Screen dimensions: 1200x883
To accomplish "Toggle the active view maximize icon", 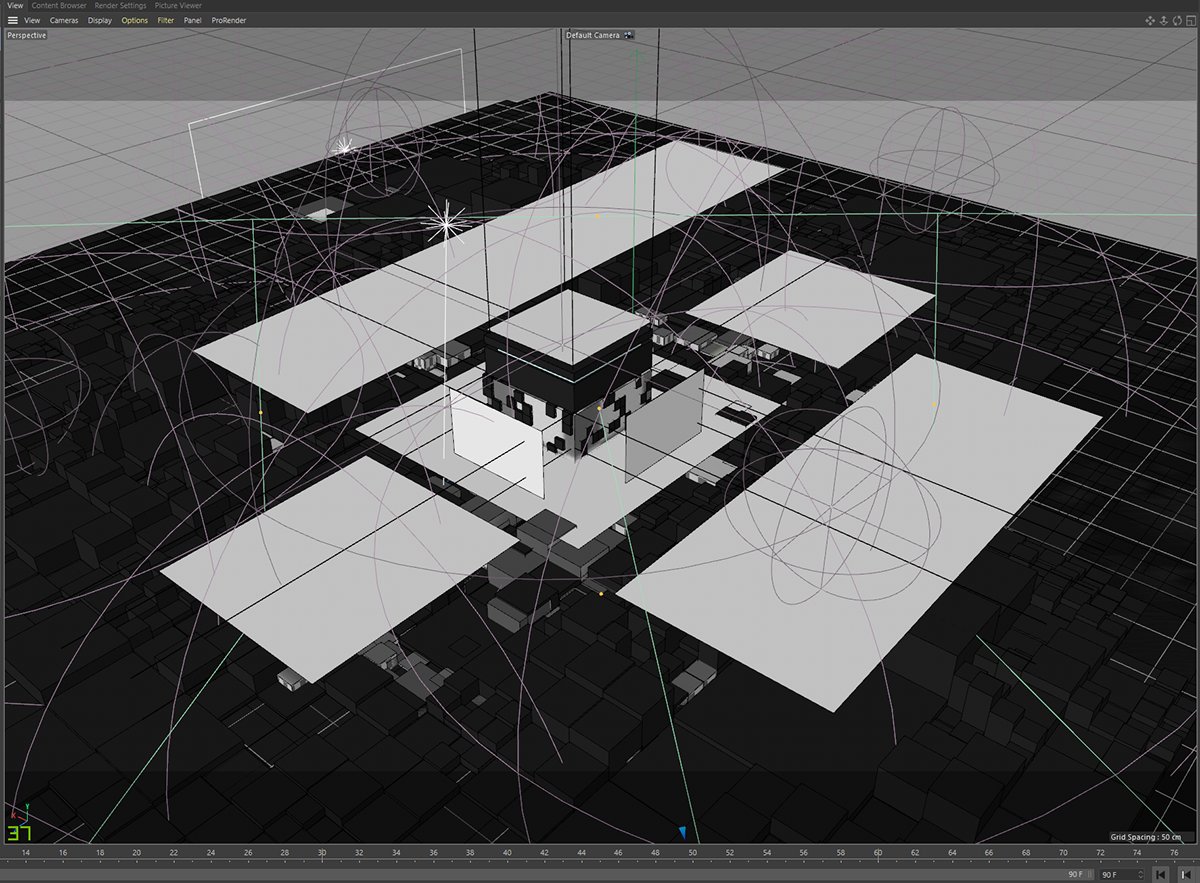I will pyautogui.click(x=1191, y=20).
